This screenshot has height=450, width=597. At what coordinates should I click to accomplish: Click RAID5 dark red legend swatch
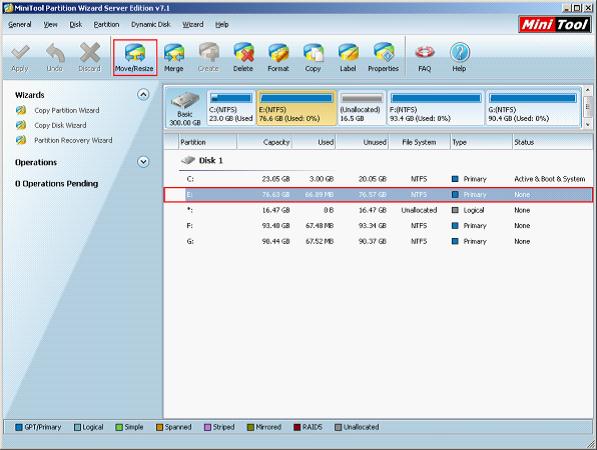pos(297,427)
